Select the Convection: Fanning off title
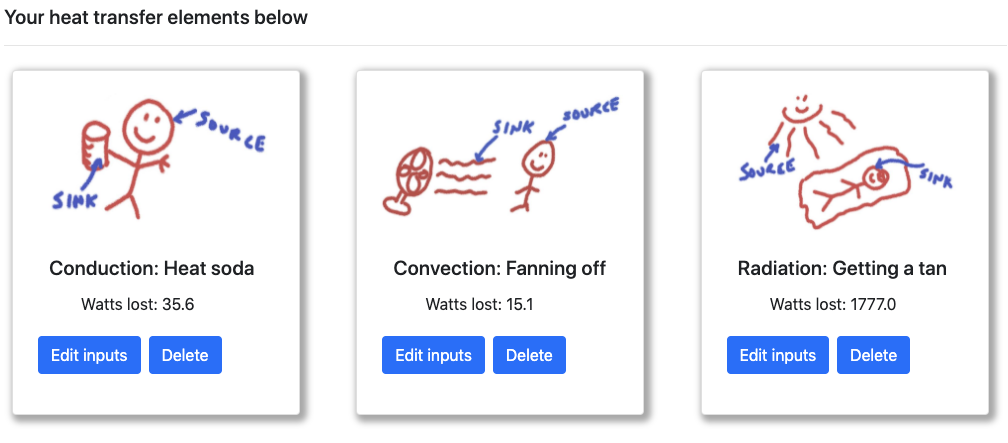 (500, 268)
